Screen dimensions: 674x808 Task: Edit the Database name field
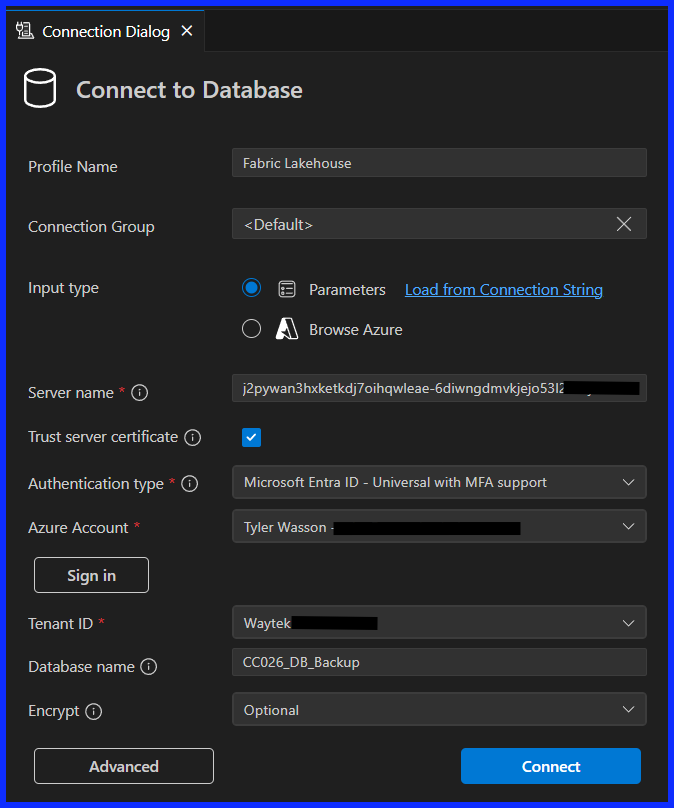tap(439, 662)
